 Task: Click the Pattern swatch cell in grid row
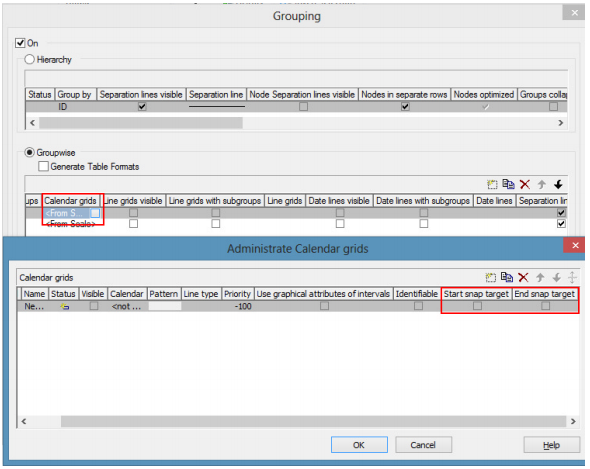pos(165,306)
